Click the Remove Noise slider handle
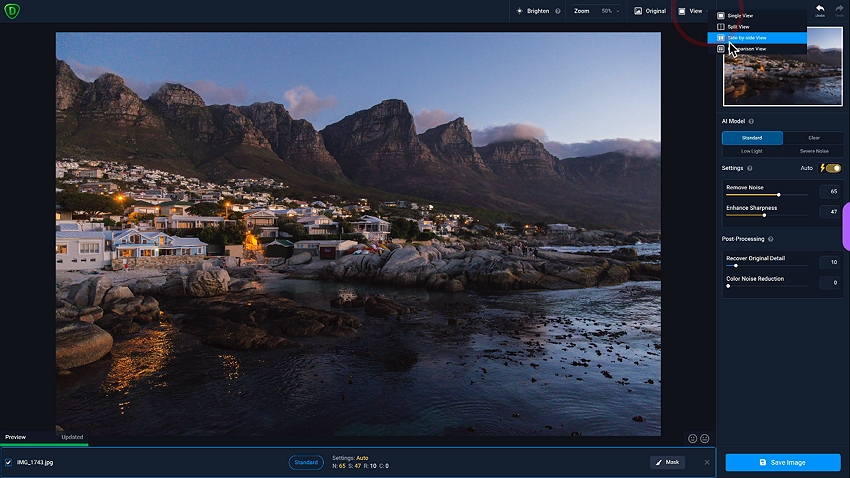 pyautogui.click(x=779, y=194)
